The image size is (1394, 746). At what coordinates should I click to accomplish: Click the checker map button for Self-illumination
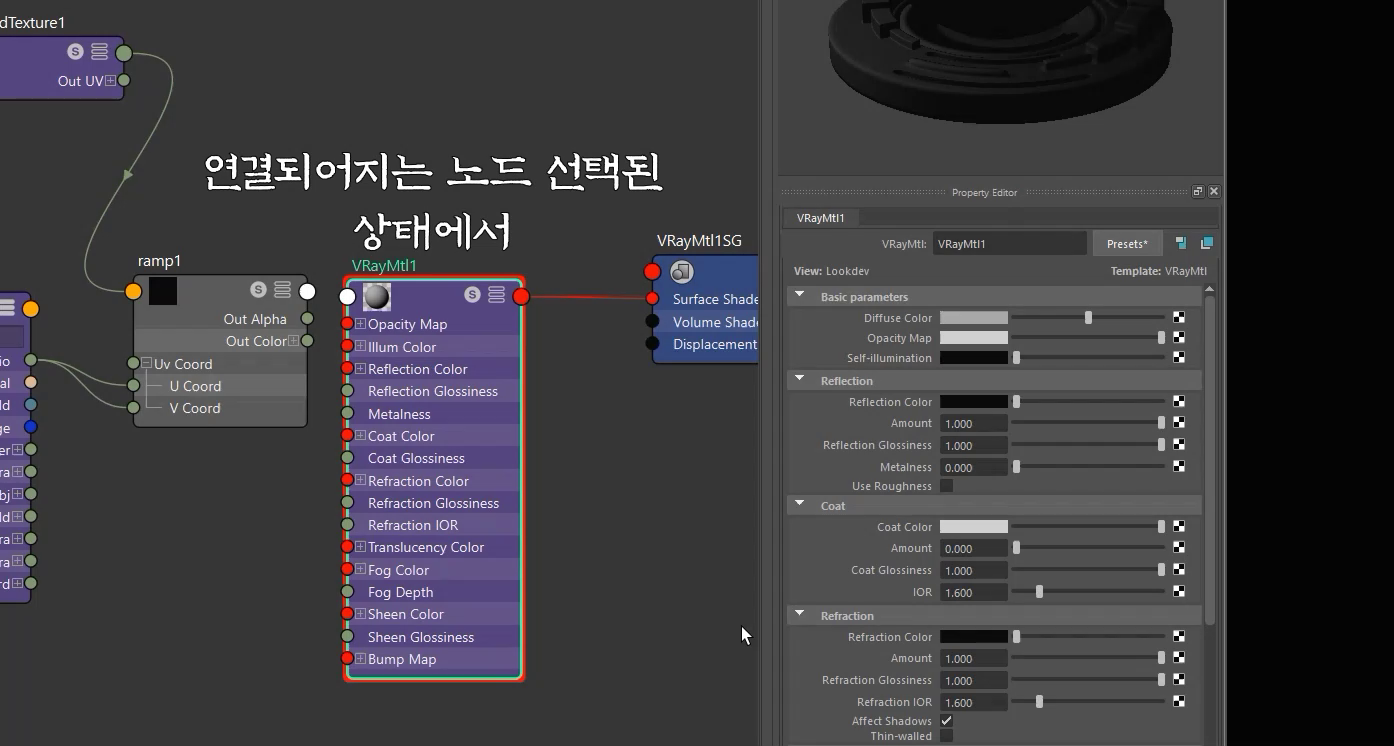1179,357
